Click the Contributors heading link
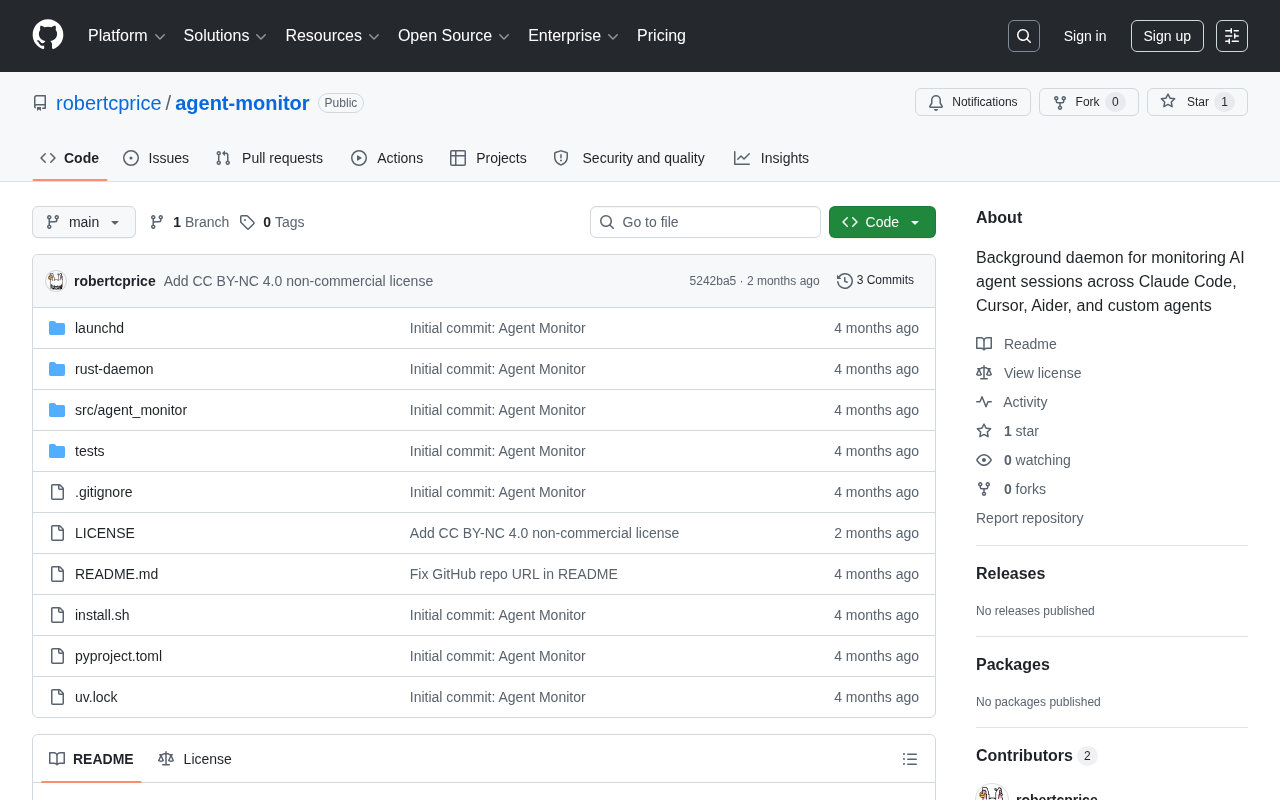Screen dimensions: 1280x800 click(x=1036, y=756)
